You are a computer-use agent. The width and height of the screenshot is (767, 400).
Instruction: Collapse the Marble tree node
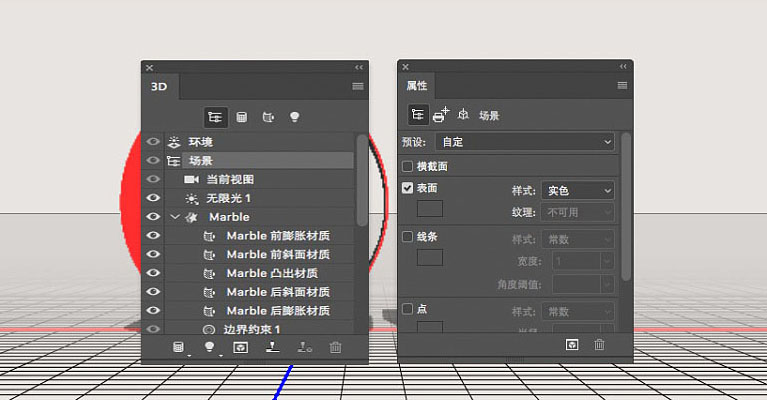tap(174, 217)
